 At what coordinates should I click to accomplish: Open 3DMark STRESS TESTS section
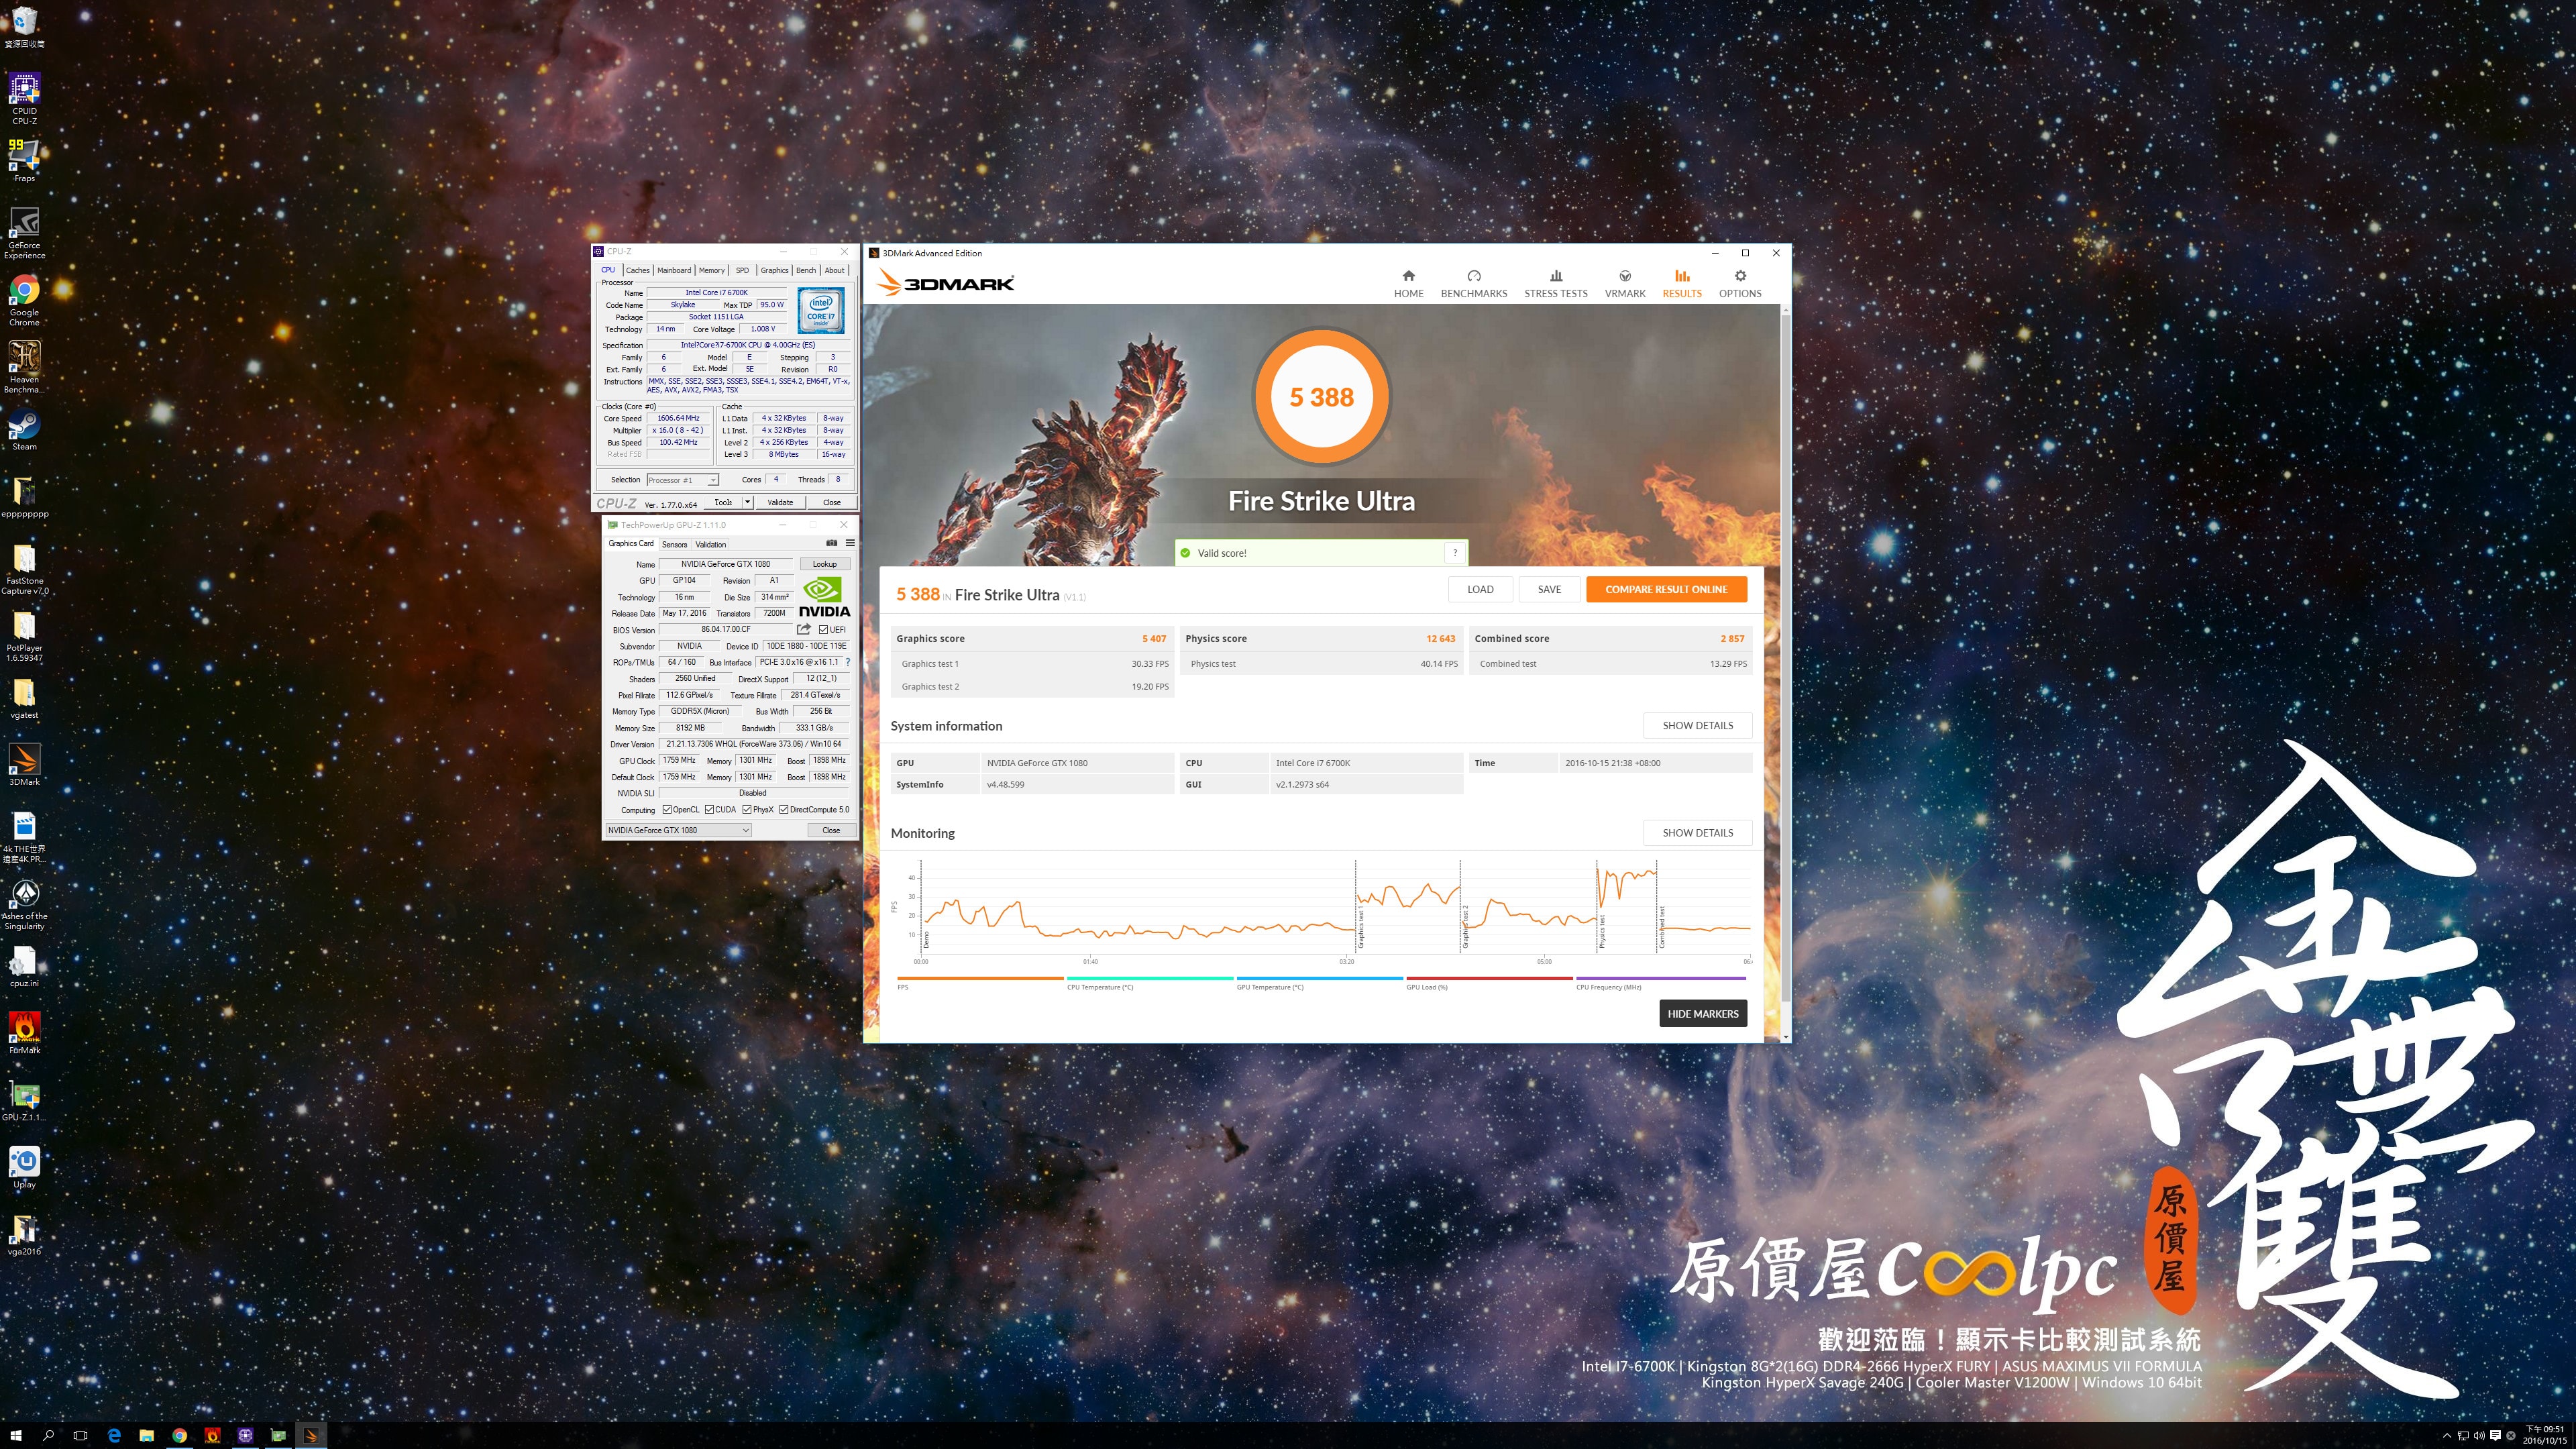pyautogui.click(x=1555, y=284)
